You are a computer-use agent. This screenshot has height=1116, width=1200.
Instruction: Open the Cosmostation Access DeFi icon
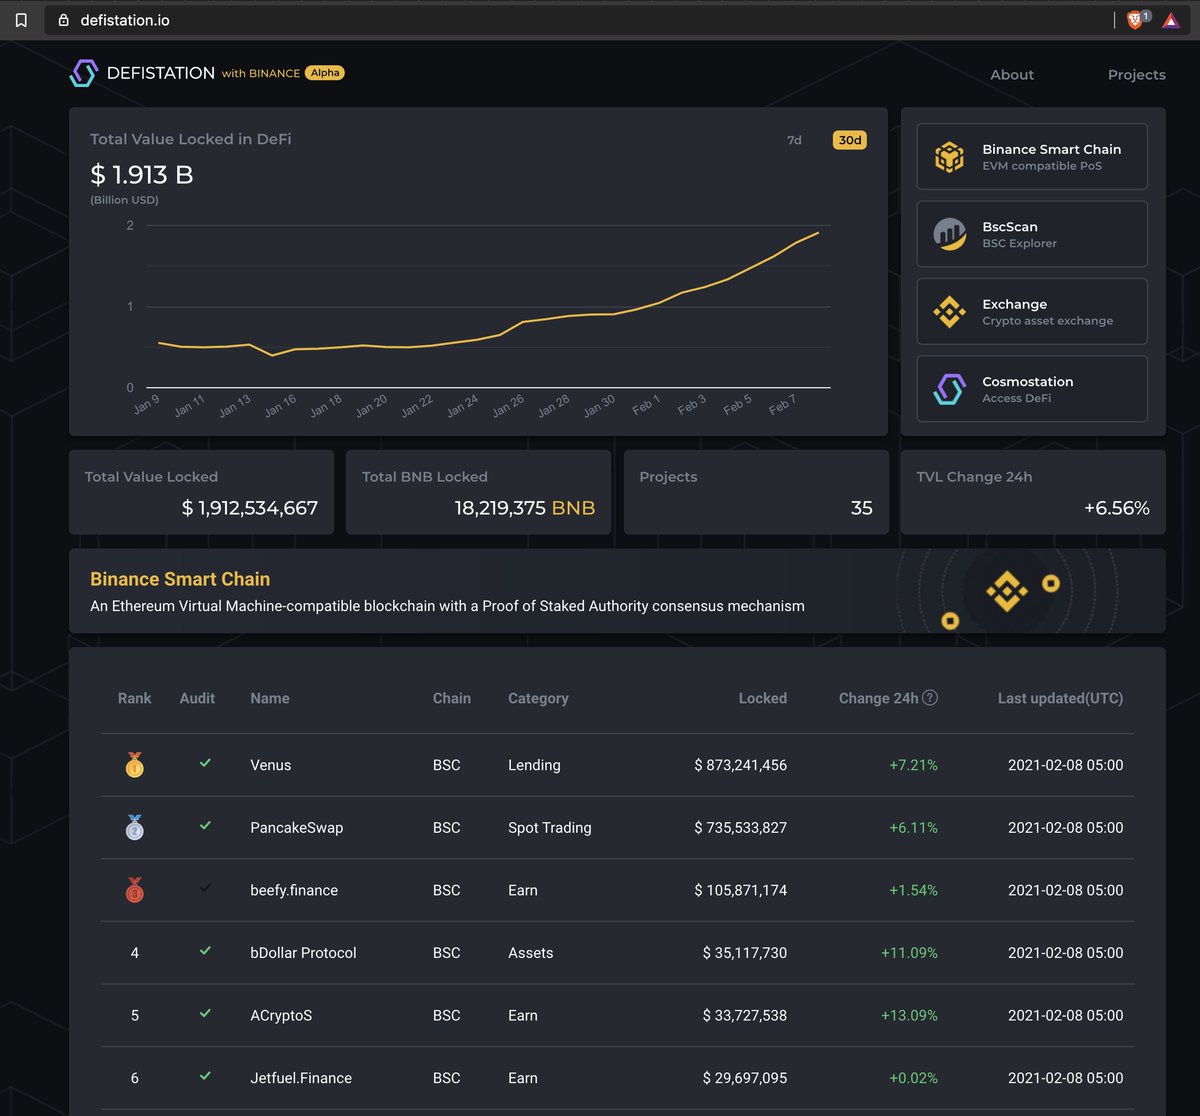[948, 388]
